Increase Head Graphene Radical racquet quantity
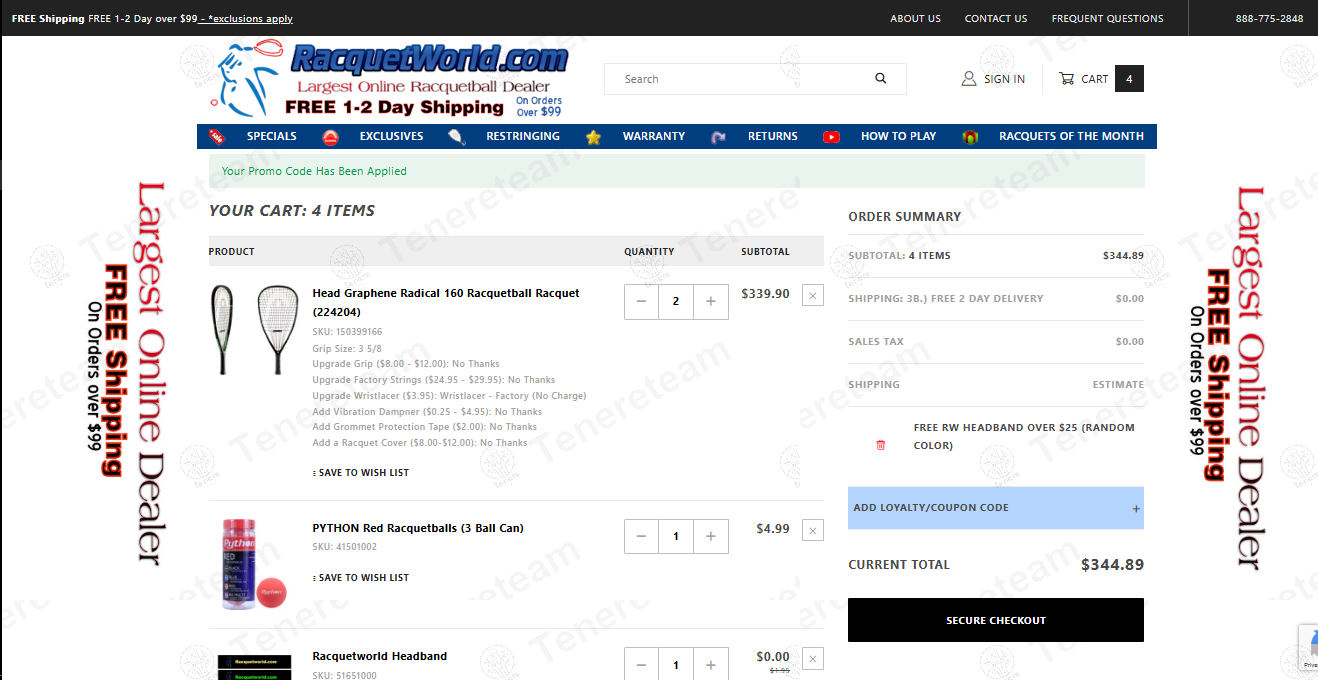The image size is (1318, 680). (711, 301)
